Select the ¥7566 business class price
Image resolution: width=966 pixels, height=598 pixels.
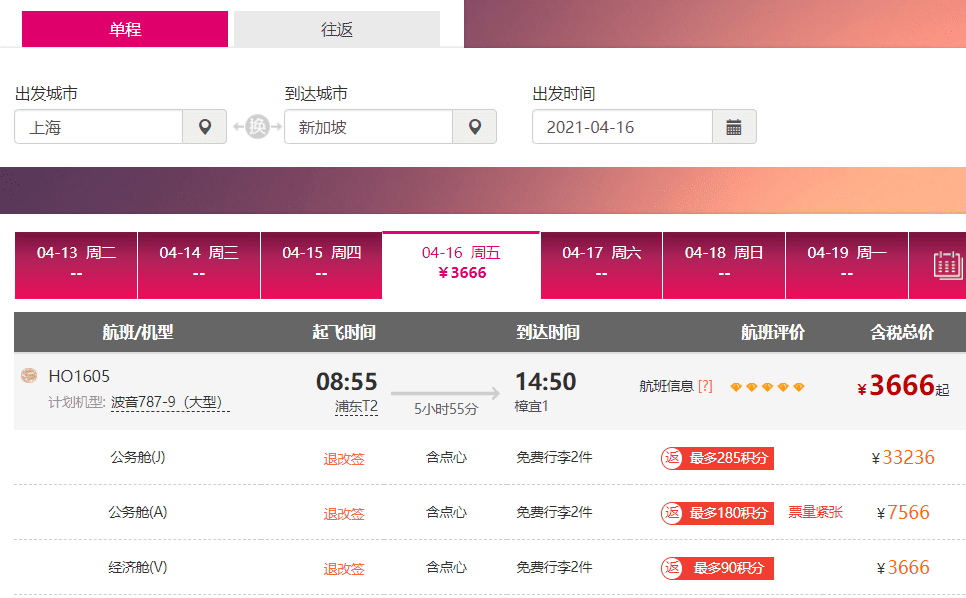click(x=908, y=513)
